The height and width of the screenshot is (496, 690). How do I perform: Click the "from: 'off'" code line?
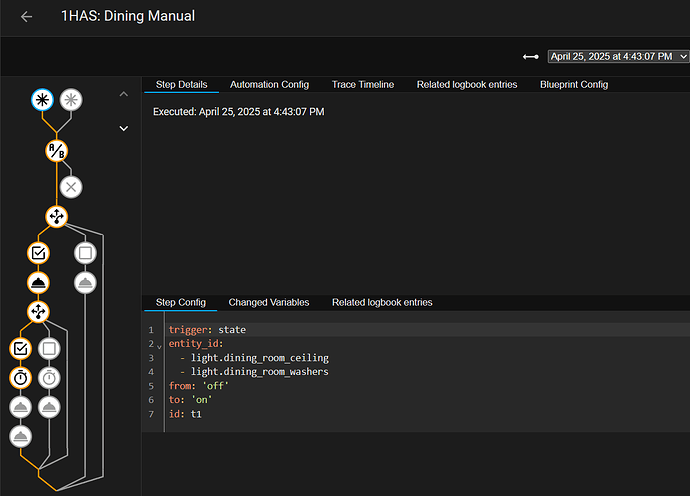pyautogui.click(x=199, y=386)
